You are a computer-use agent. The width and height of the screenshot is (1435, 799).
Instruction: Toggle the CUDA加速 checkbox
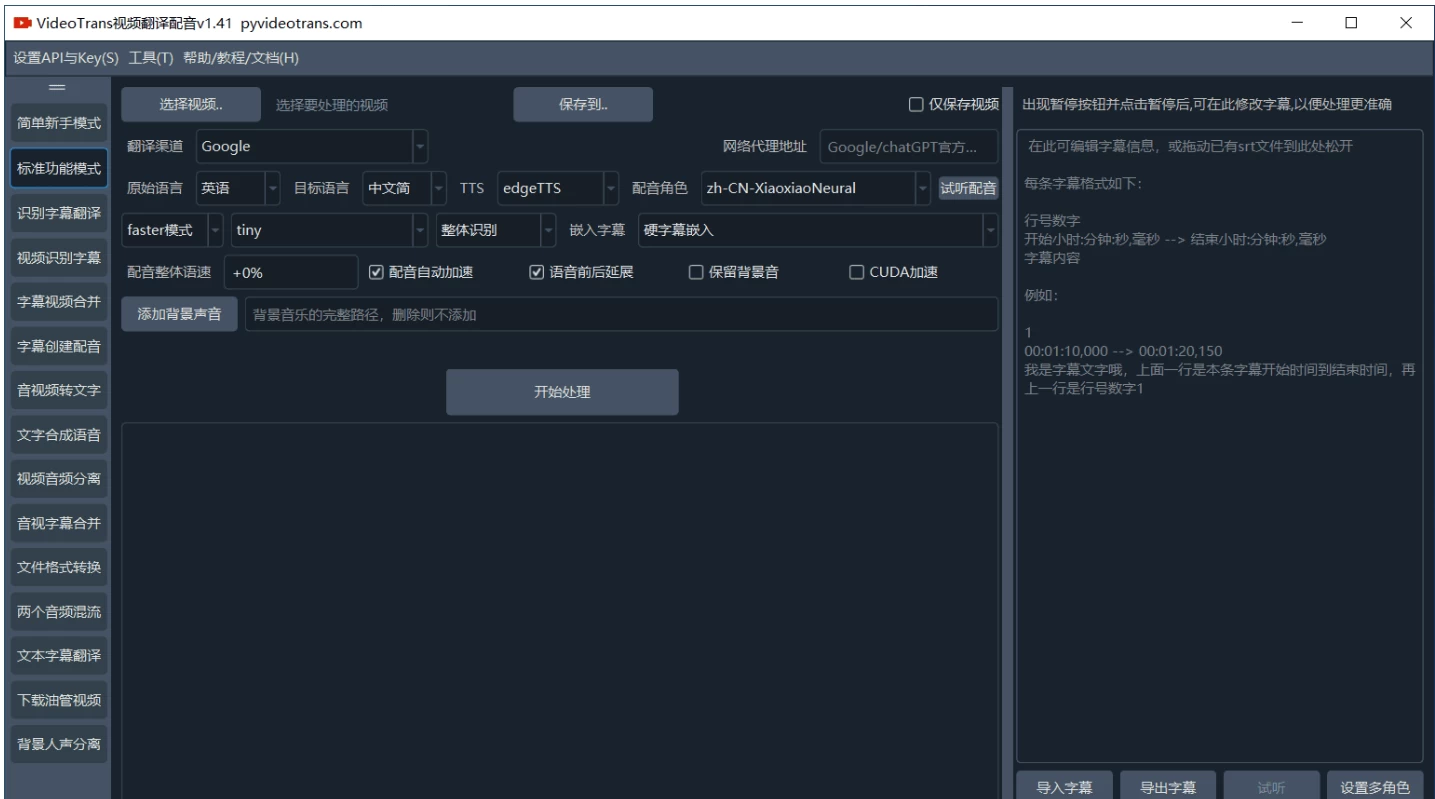pyautogui.click(x=856, y=272)
